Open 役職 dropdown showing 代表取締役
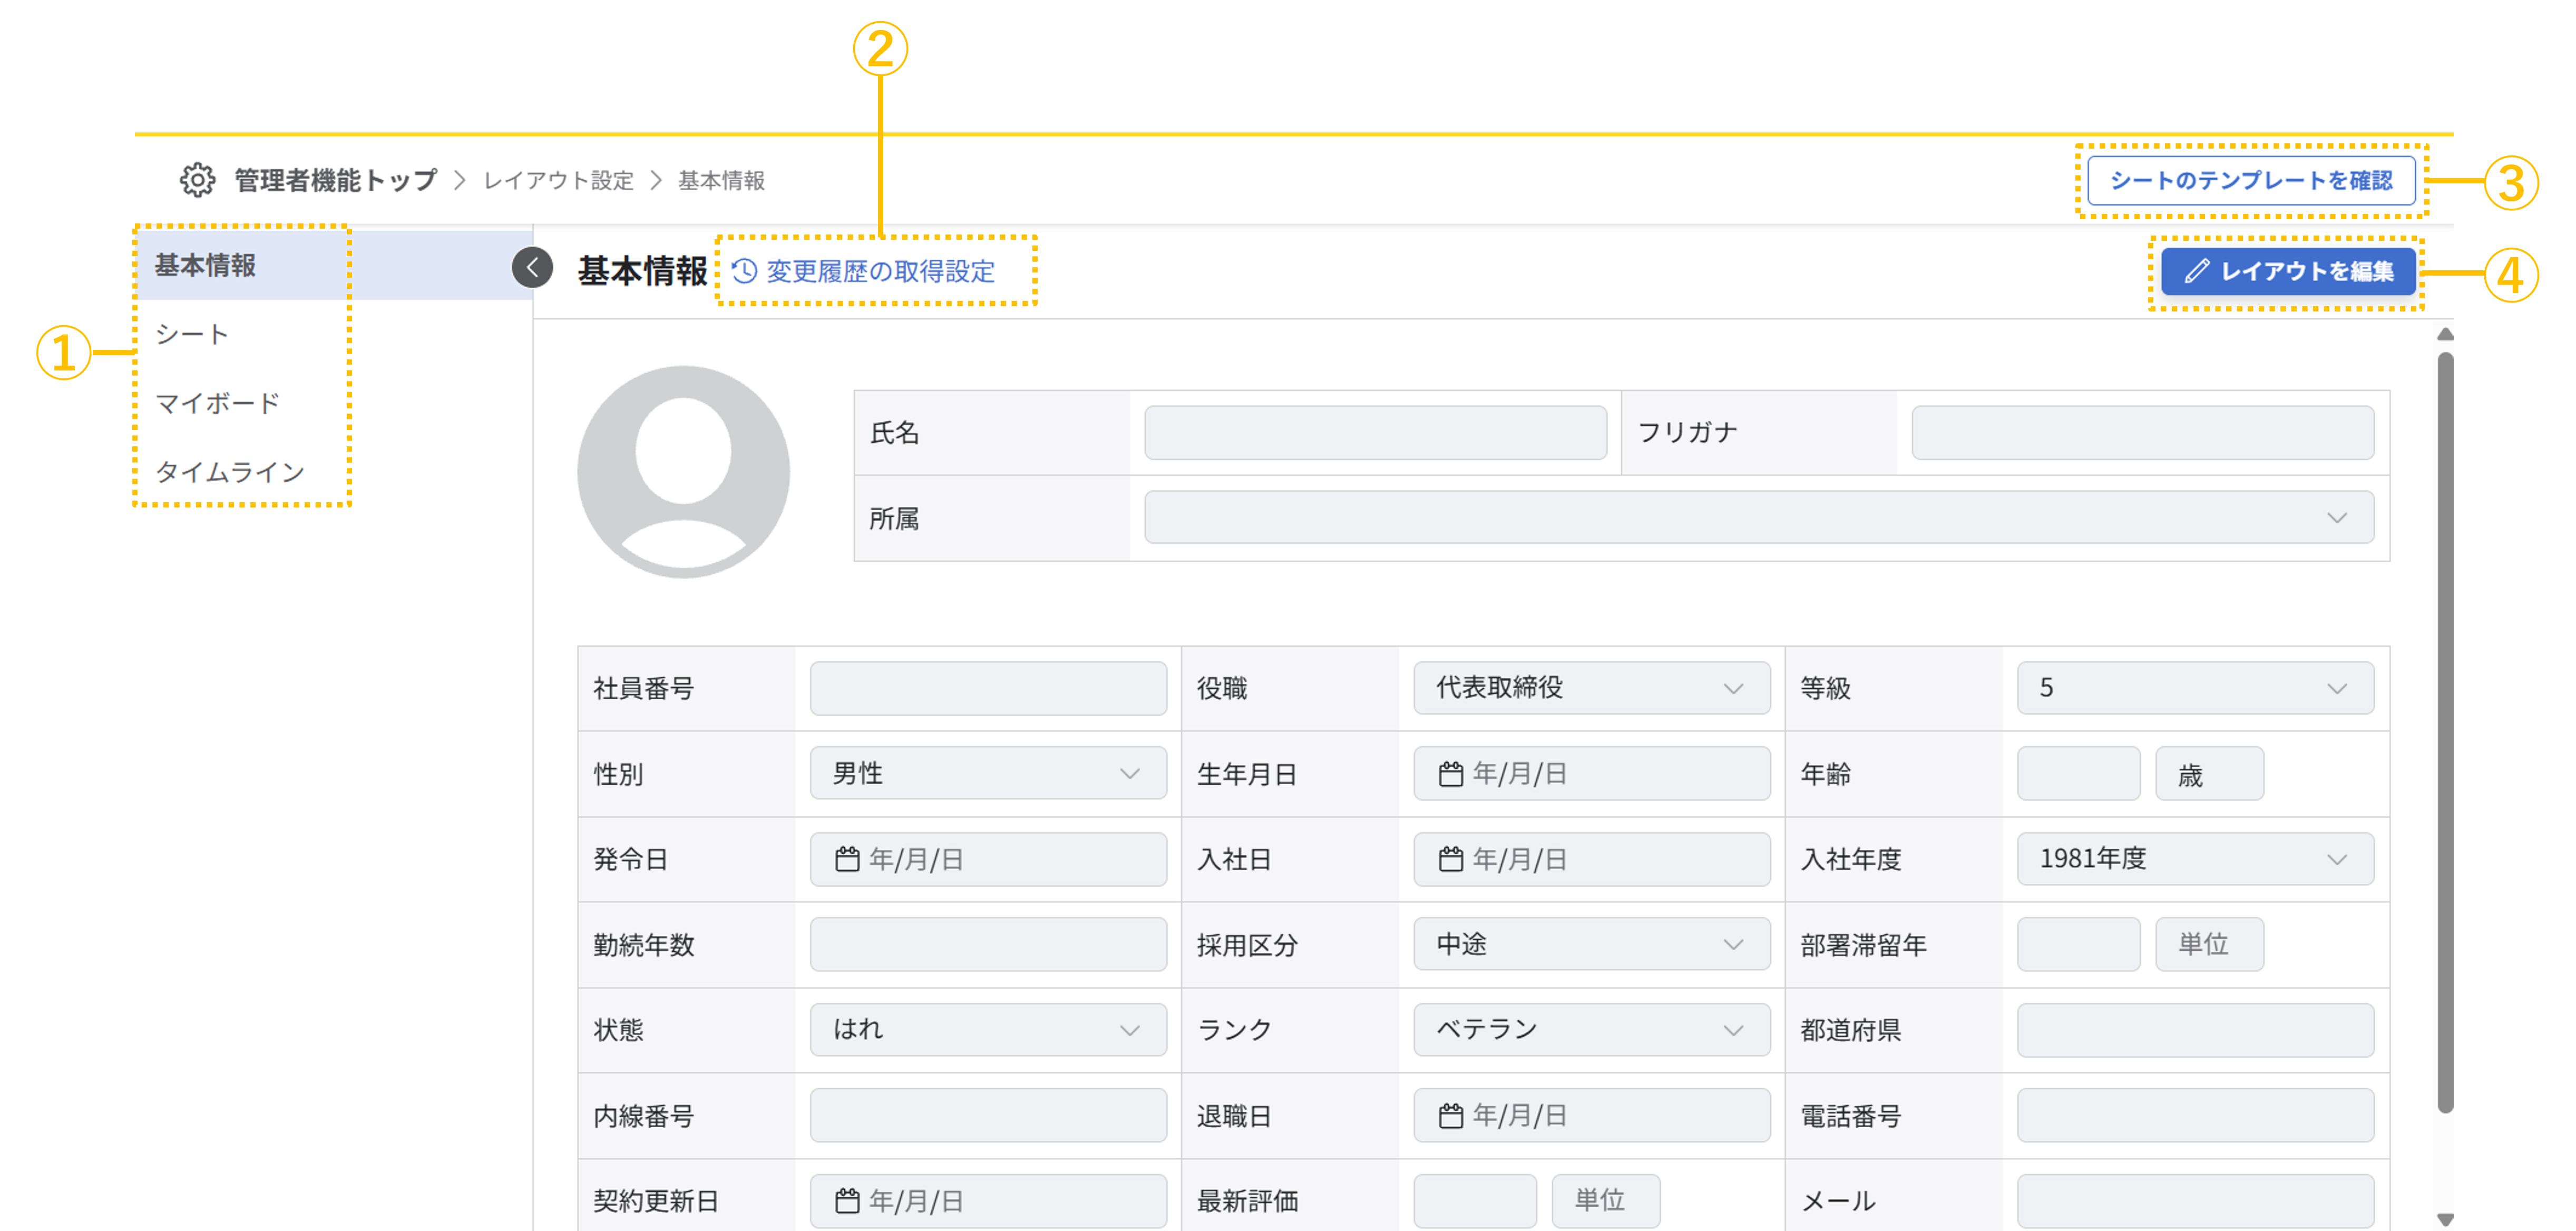Image resolution: width=2576 pixels, height=1231 pixels. click(x=1591, y=688)
